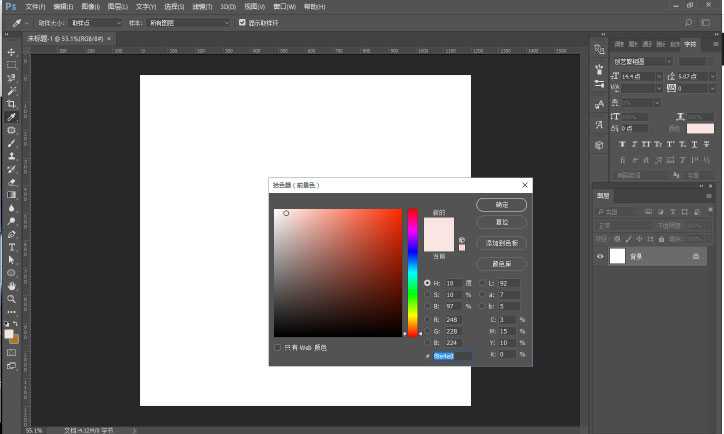The image size is (724, 434).
Task: Open the 样本 dropdown in options bar
Action: tap(188, 22)
